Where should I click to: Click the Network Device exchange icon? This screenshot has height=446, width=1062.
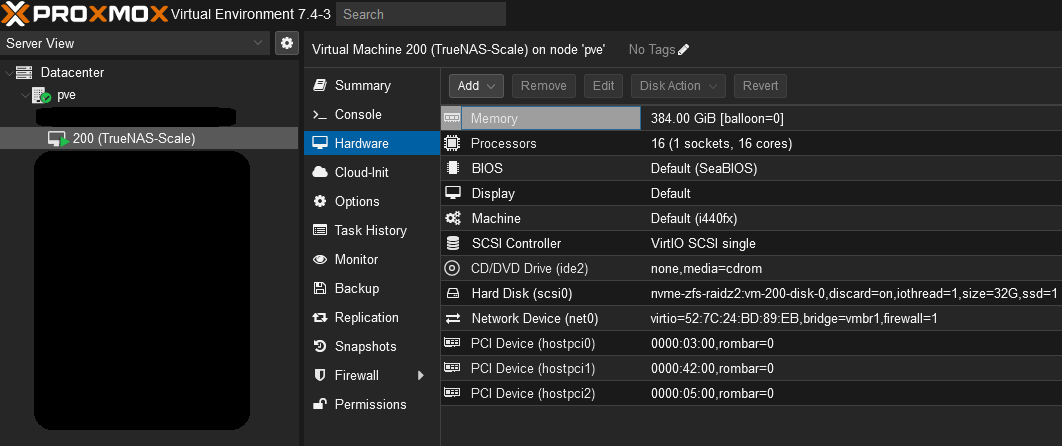452,319
